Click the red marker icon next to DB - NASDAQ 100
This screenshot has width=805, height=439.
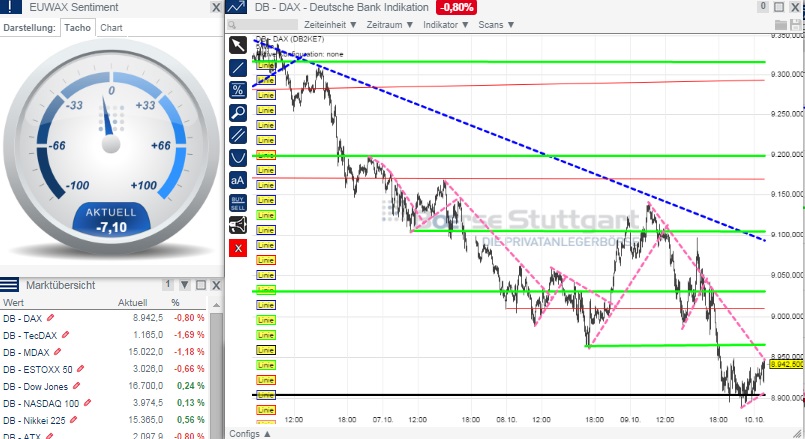coord(88,403)
